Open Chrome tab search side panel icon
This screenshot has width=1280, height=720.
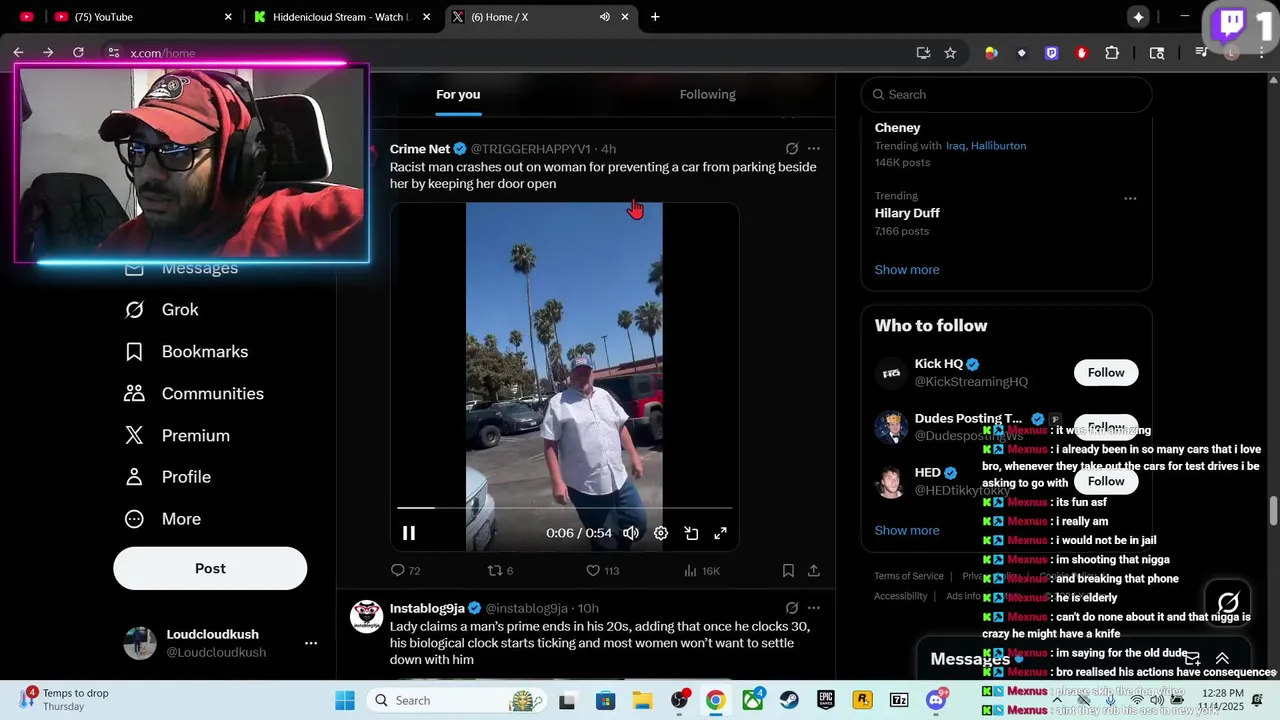click(1157, 53)
